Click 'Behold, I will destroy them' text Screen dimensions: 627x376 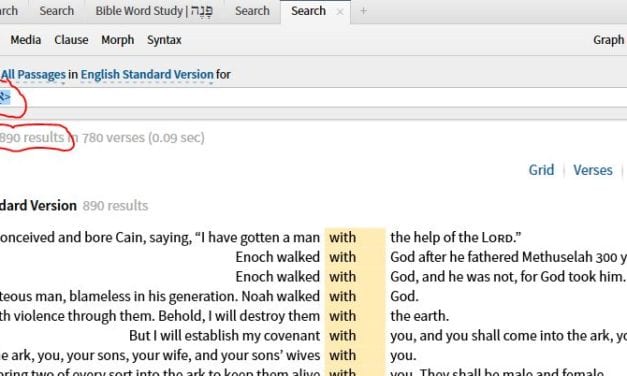click(239, 316)
